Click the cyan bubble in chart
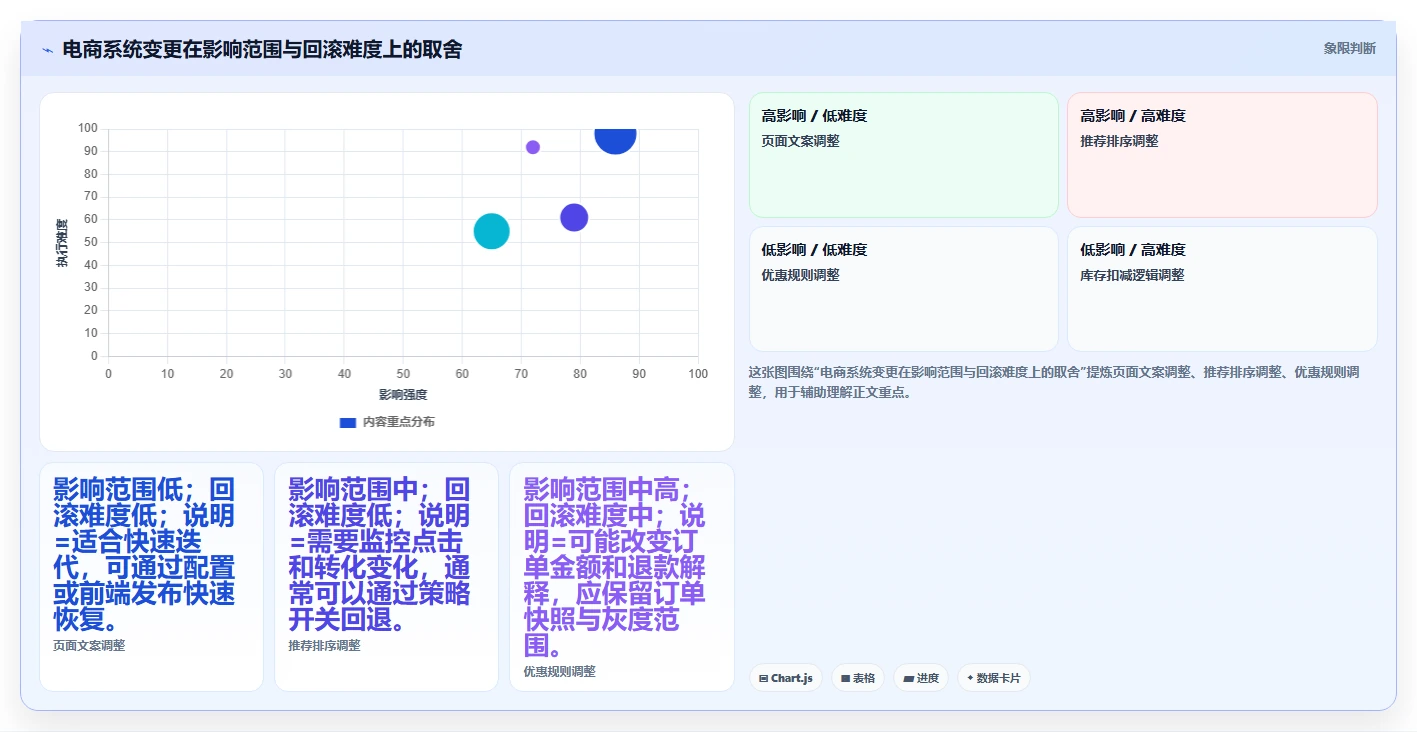The height and width of the screenshot is (732, 1417). coord(491,231)
